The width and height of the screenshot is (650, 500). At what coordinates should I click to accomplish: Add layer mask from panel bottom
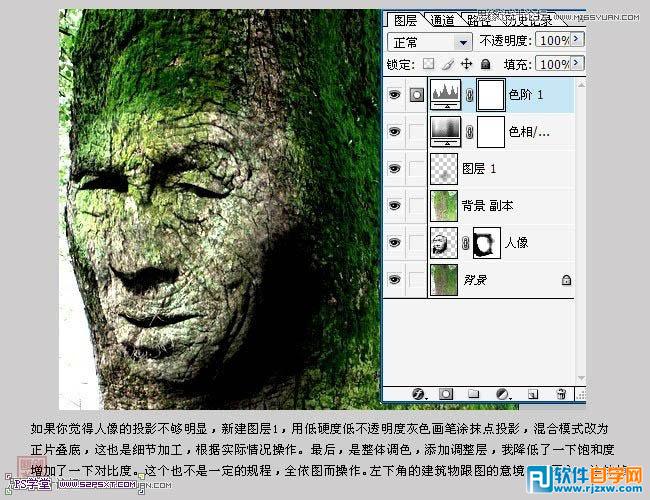[446, 393]
